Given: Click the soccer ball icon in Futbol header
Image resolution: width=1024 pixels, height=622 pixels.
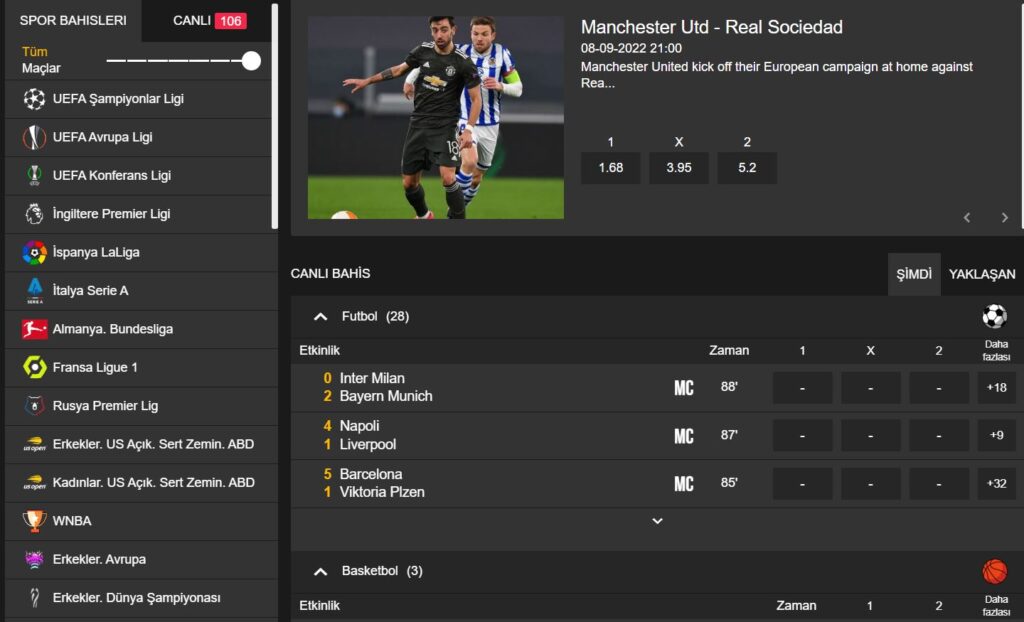Looking at the screenshot, I should tap(994, 316).
